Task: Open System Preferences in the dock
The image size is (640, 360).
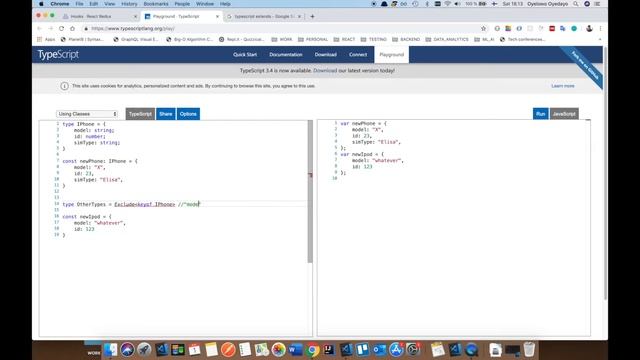Action: tap(413, 350)
